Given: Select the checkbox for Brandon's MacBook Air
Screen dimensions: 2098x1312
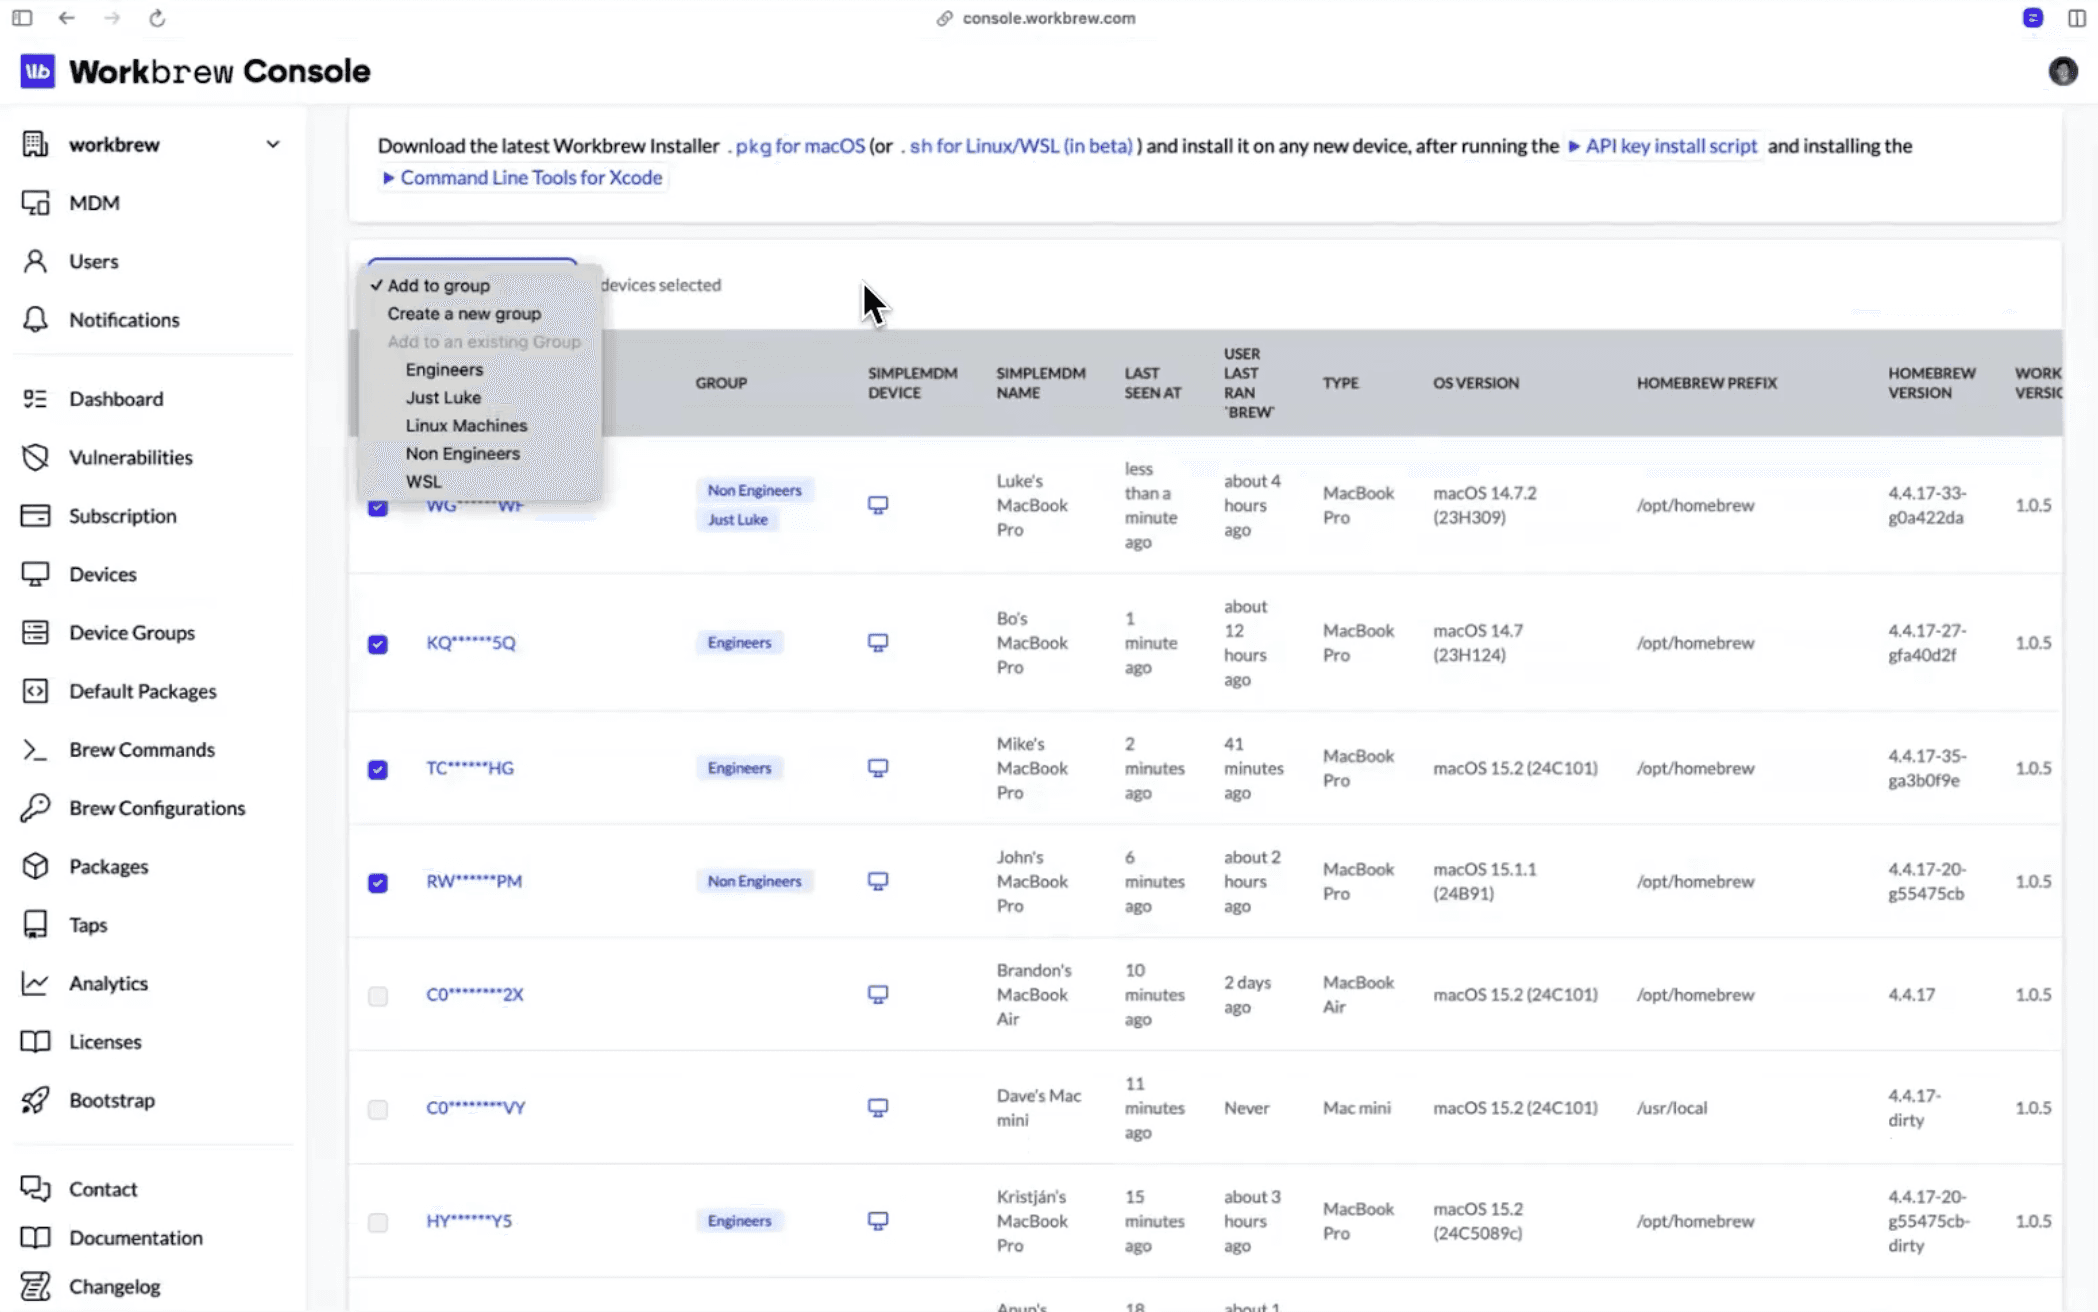Looking at the screenshot, I should tap(378, 996).
